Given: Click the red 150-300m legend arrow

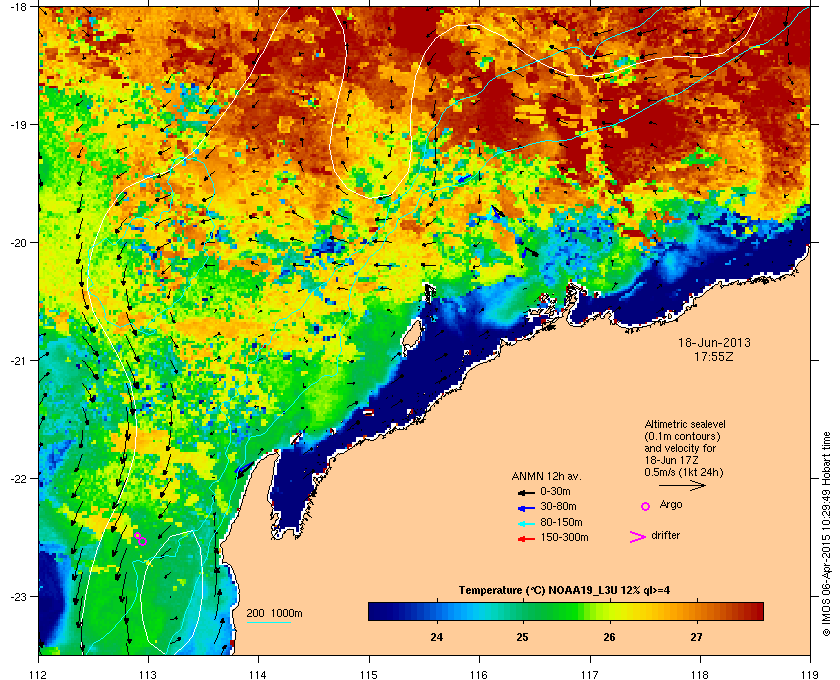Looking at the screenshot, I should coord(527,539).
